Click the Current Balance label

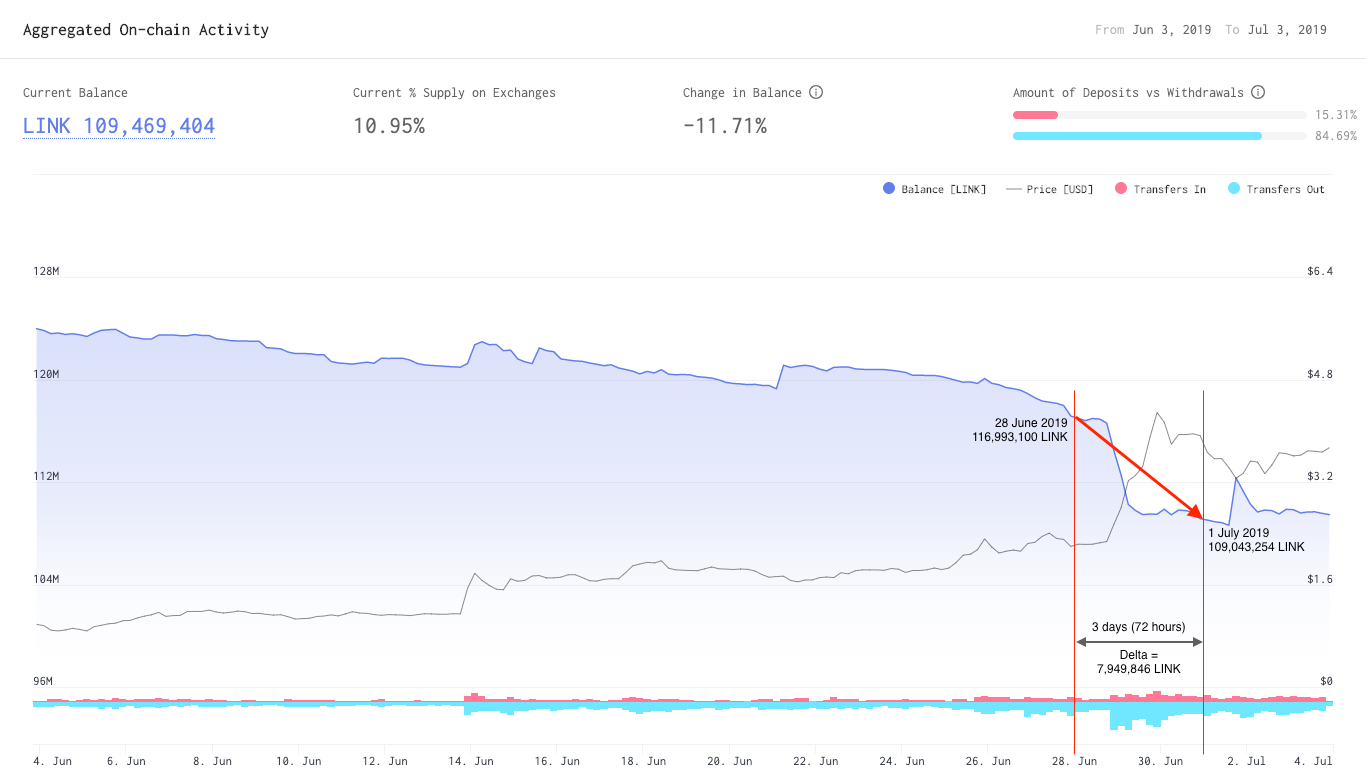tap(75, 93)
